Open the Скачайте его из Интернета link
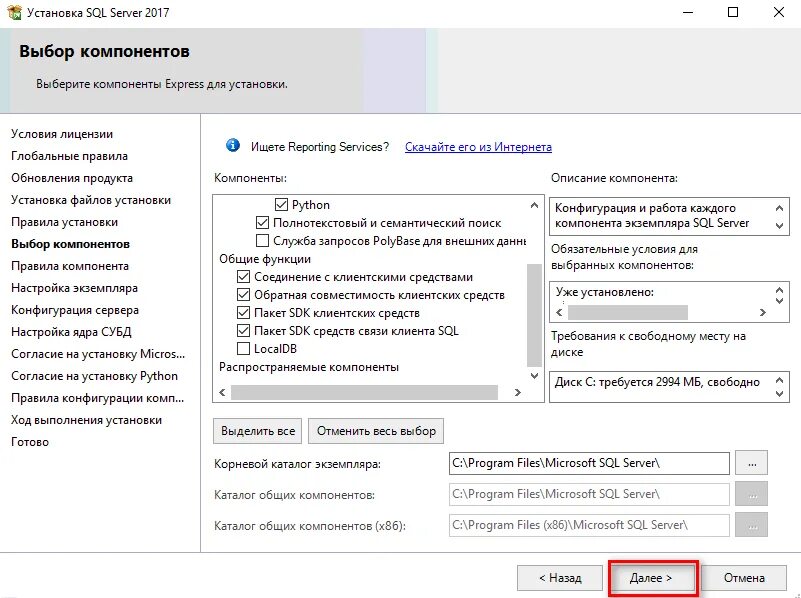The width and height of the screenshot is (801, 598). [478, 147]
